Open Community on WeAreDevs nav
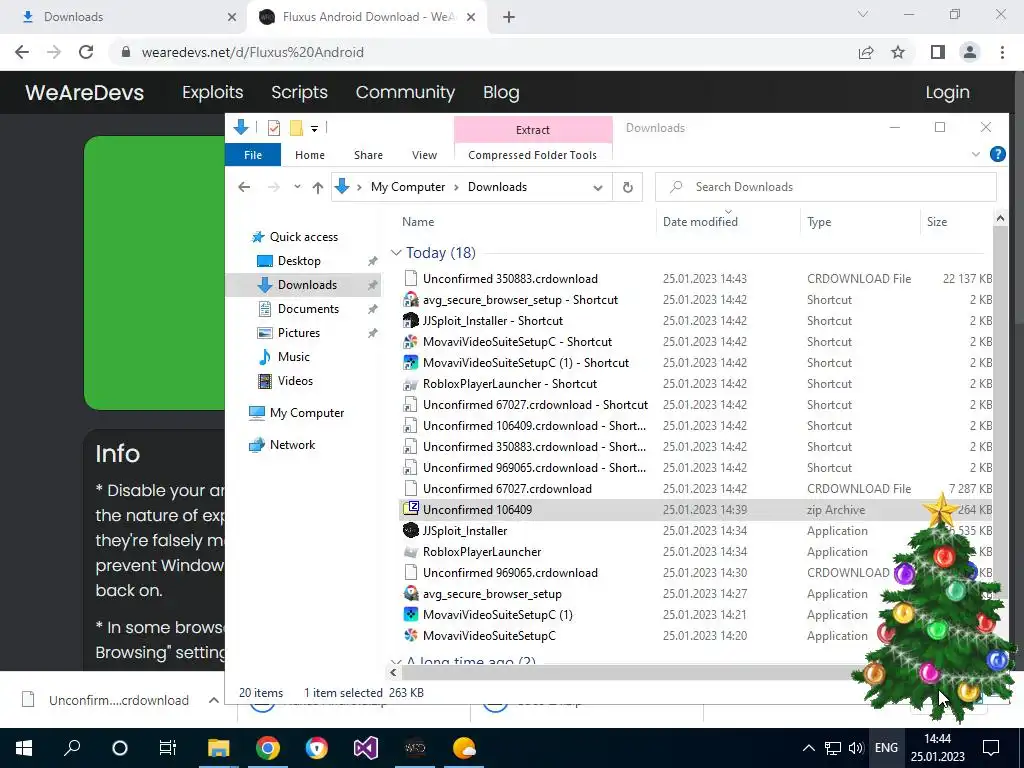1024x768 pixels. tap(405, 92)
